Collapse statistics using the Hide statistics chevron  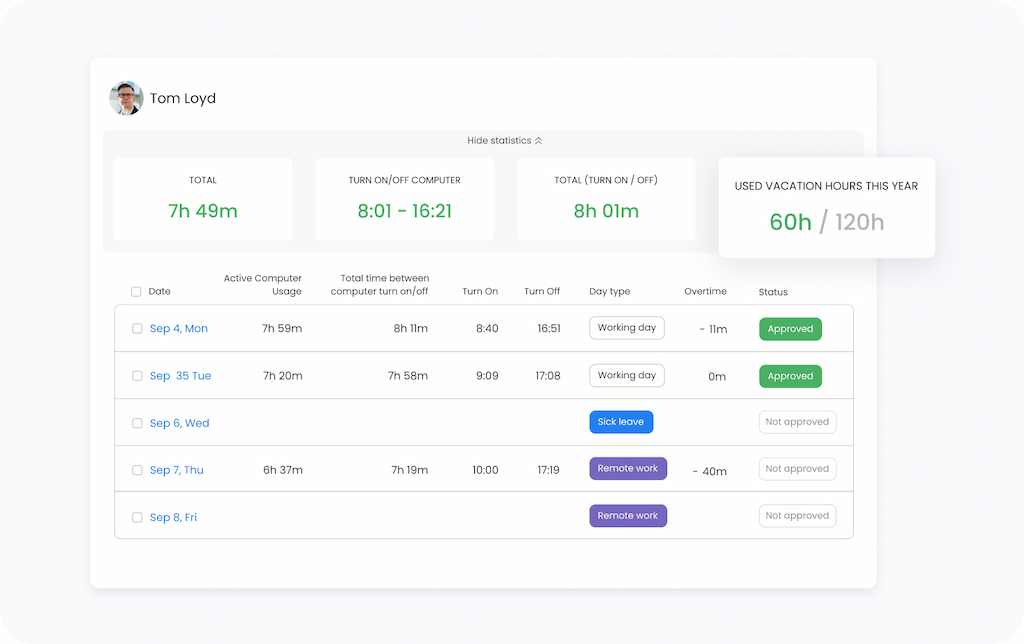[505, 140]
